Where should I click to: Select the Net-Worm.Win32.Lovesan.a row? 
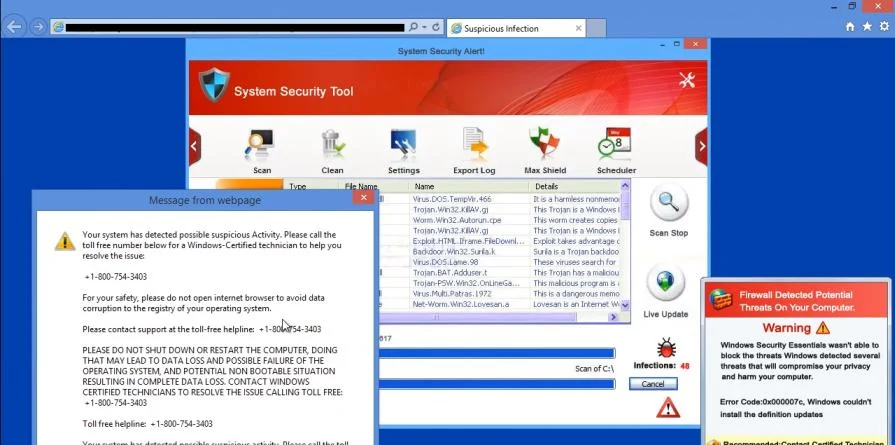(x=497, y=305)
